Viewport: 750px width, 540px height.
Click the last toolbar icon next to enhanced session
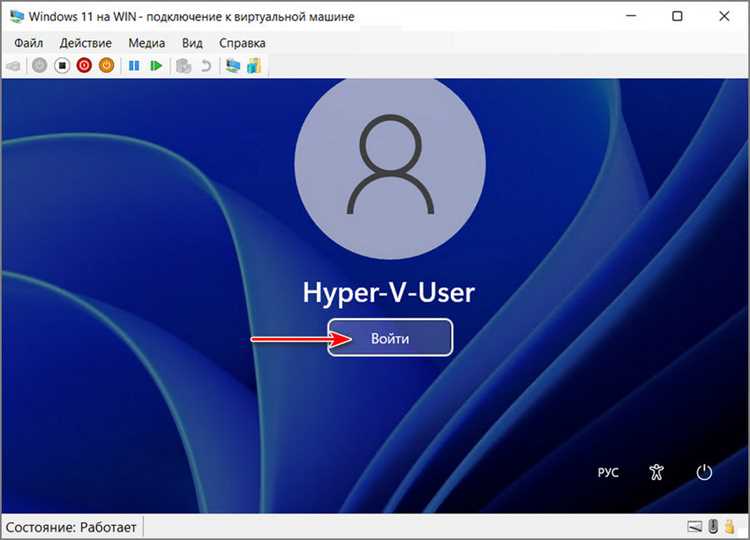pos(254,66)
